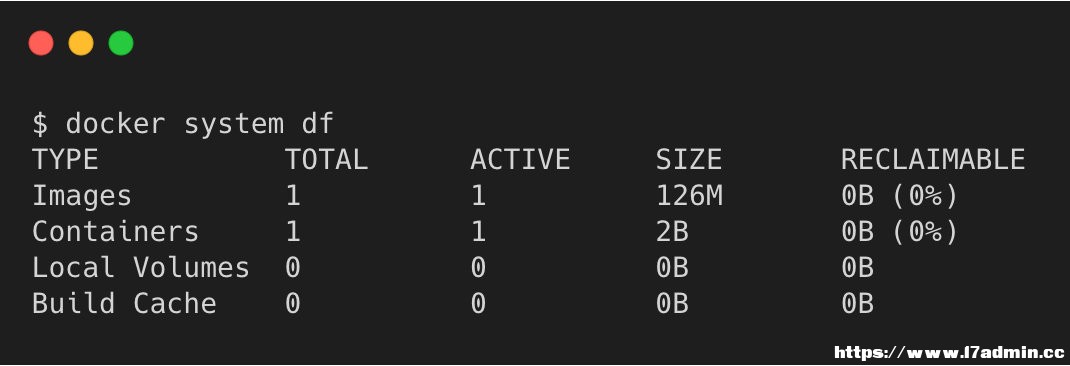
Task: Click the Images reclaimable 0B (0%) value
Action: pos(899,196)
